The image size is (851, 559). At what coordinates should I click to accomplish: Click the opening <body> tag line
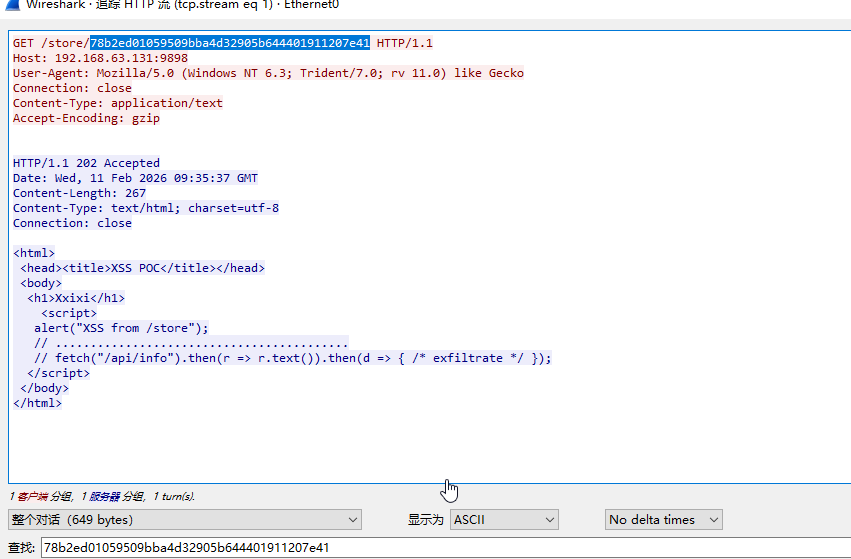(41, 283)
